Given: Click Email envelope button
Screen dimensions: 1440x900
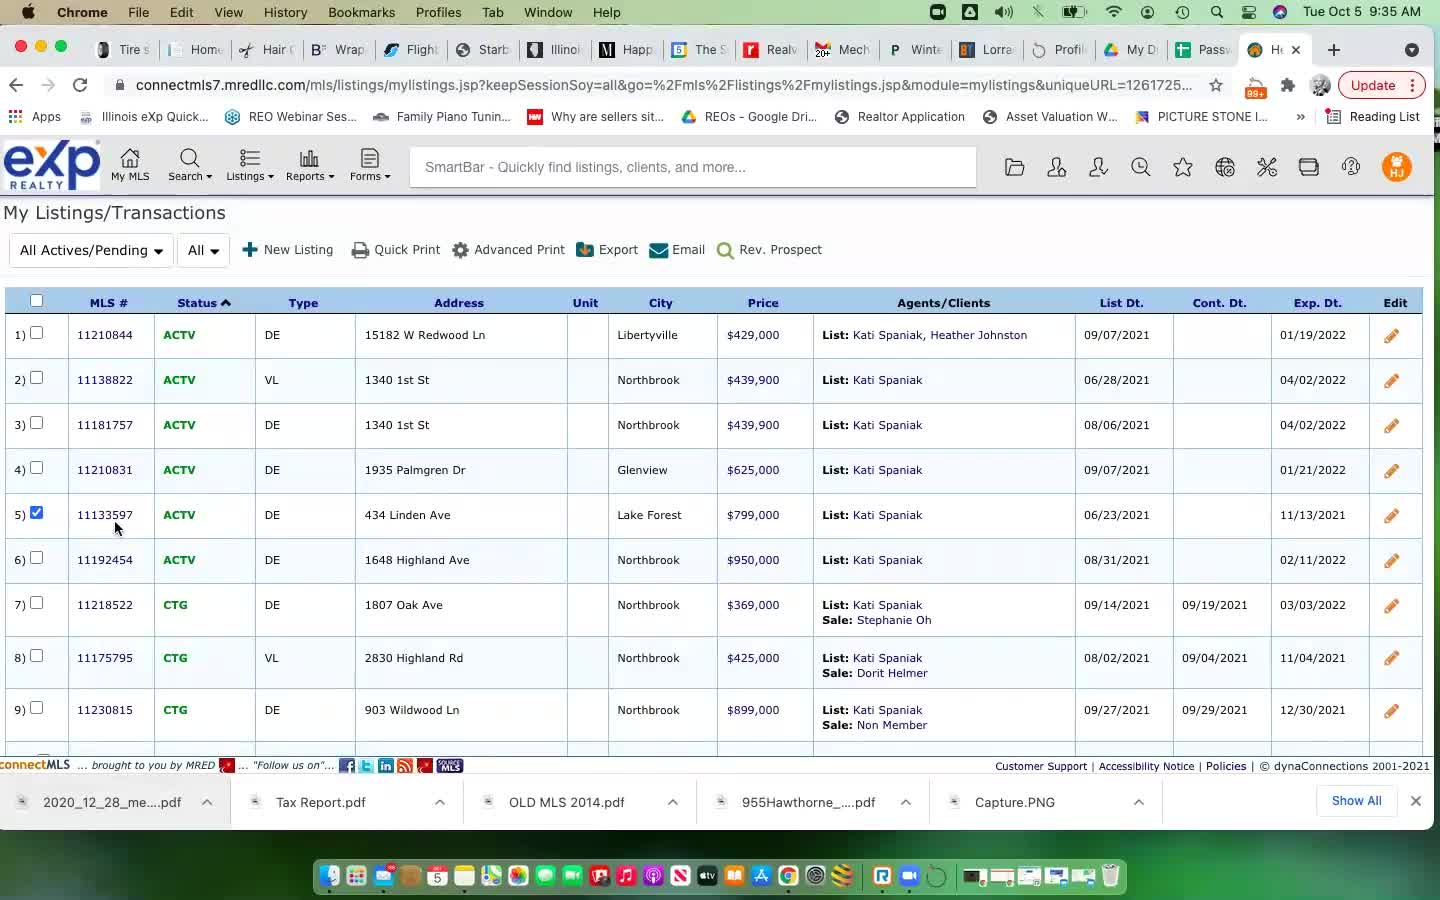Looking at the screenshot, I should click(x=677, y=250).
